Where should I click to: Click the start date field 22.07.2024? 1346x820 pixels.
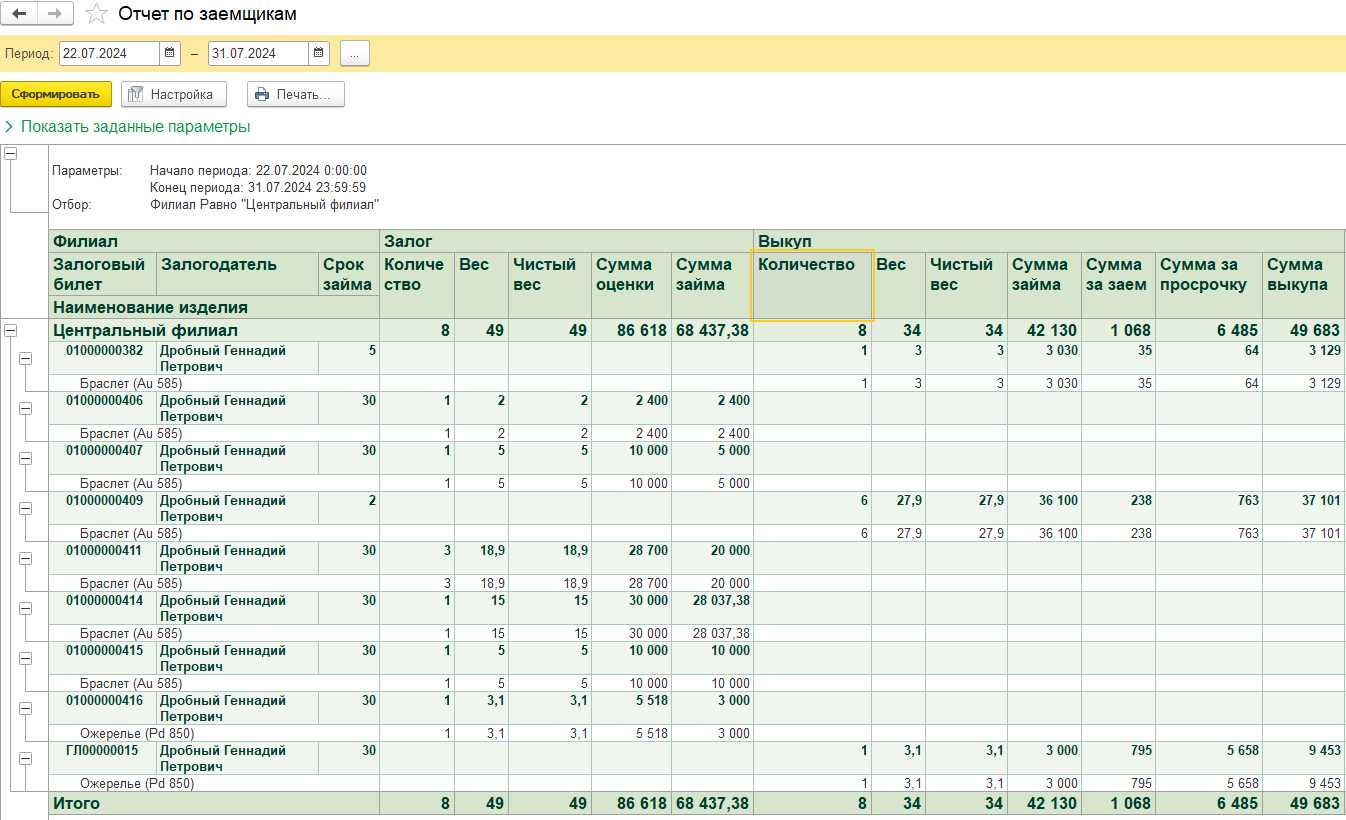click(x=110, y=53)
